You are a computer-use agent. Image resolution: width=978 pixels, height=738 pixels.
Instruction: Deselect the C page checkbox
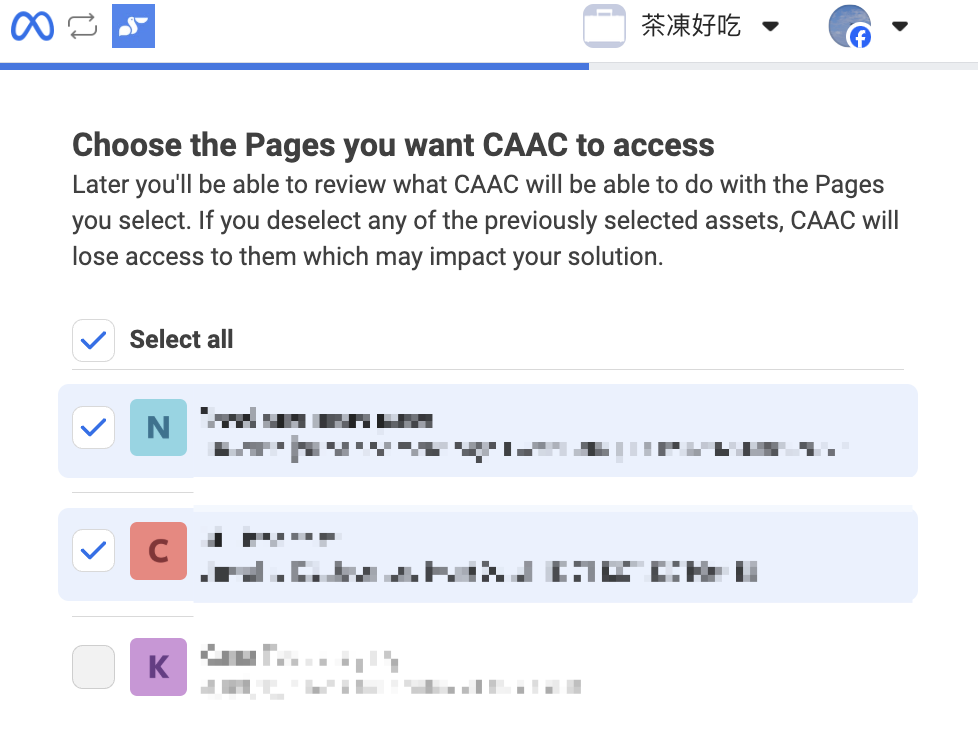coord(94,551)
